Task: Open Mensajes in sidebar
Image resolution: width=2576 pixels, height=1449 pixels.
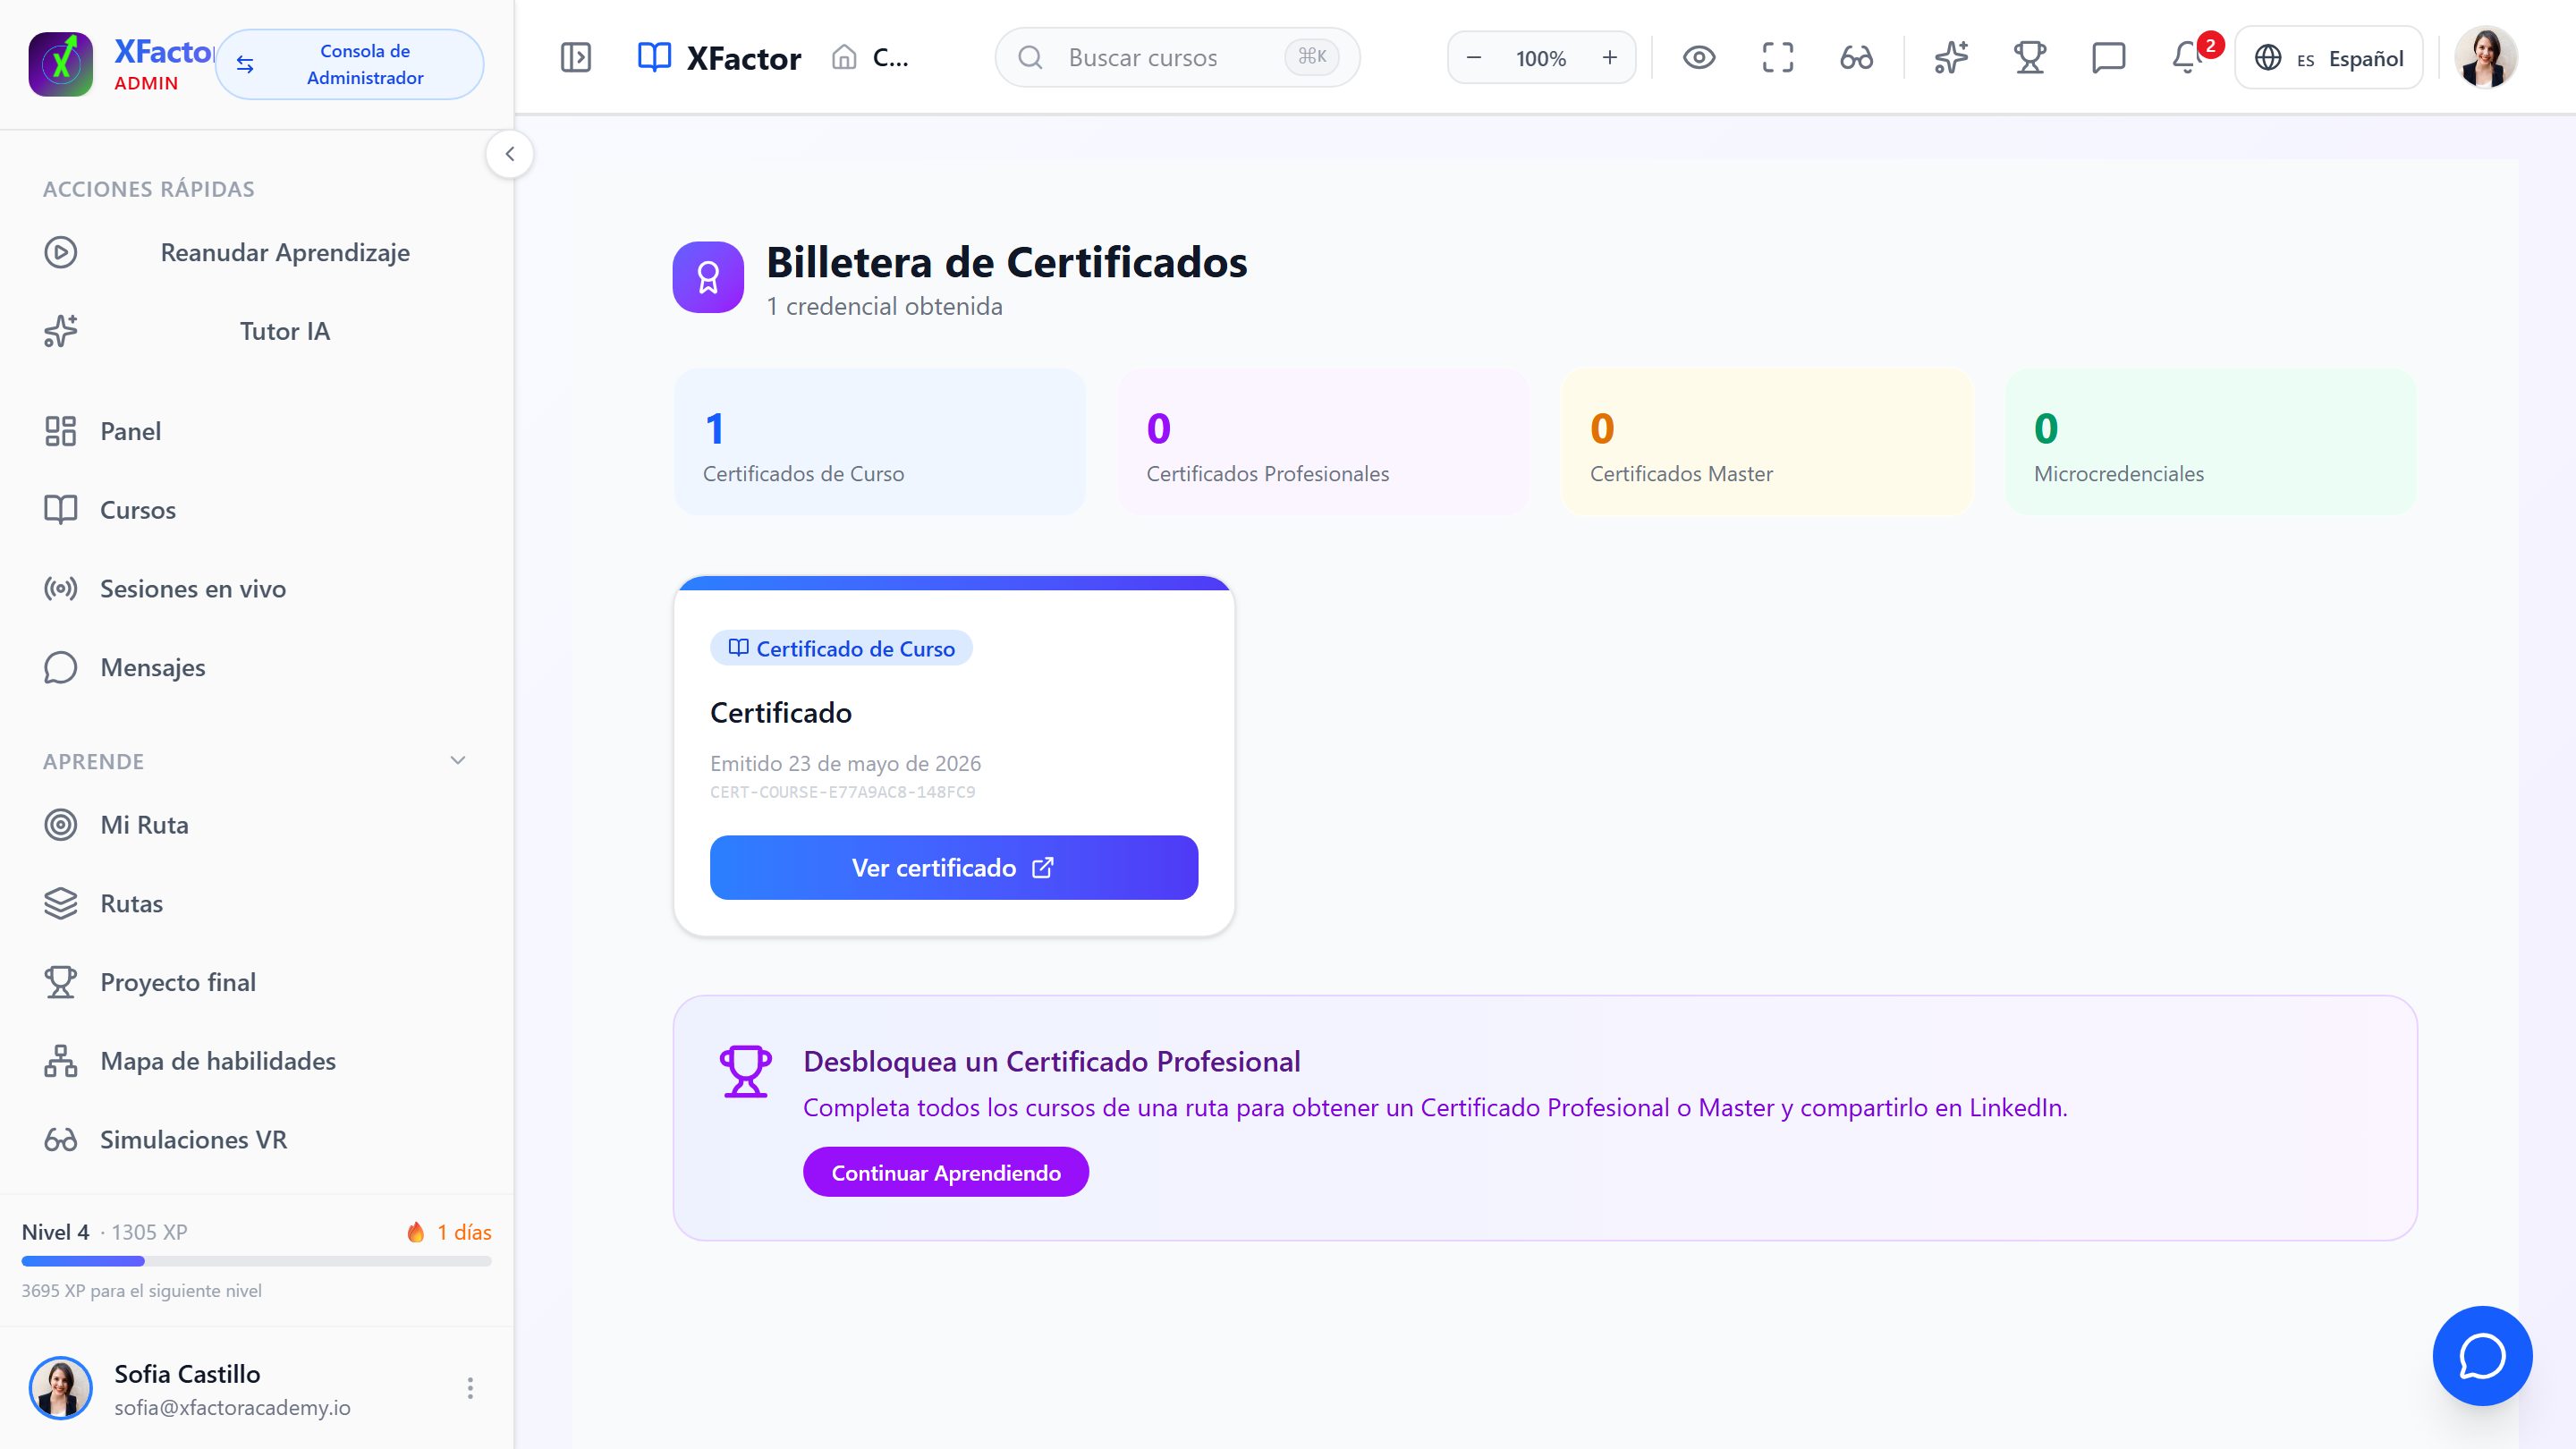Action: click(256, 667)
